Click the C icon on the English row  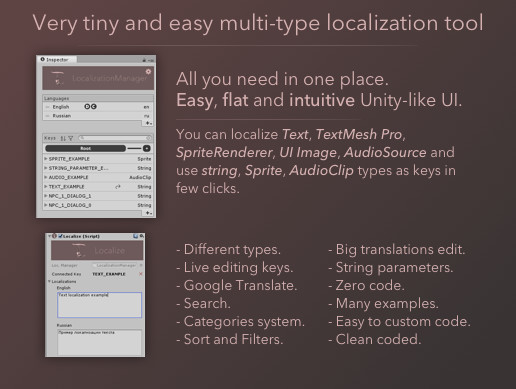coord(94,107)
